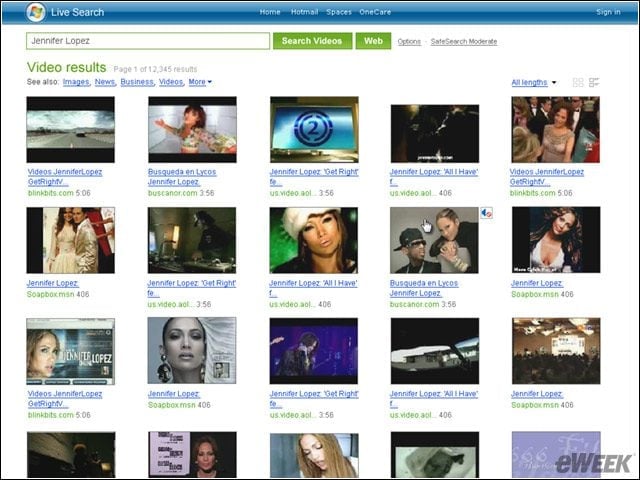The width and height of the screenshot is (640, 480).
Task: Open the search Options link
Action: click(409, 42)
